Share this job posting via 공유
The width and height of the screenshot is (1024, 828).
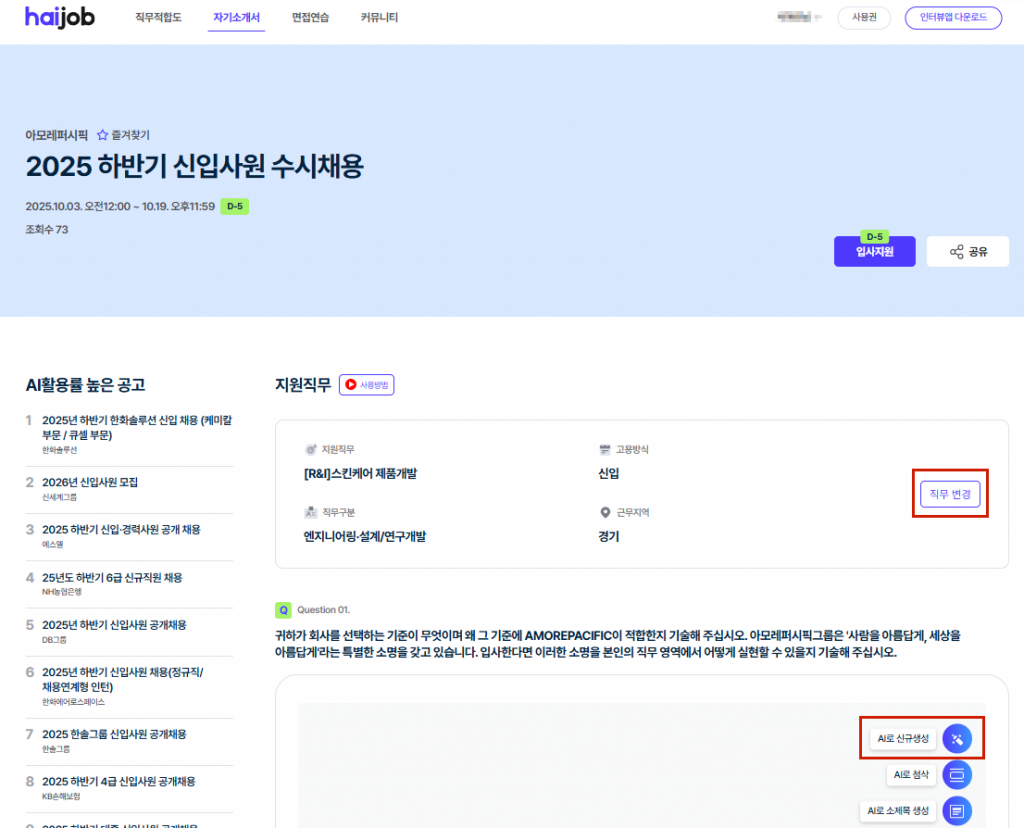pos(967,252)
